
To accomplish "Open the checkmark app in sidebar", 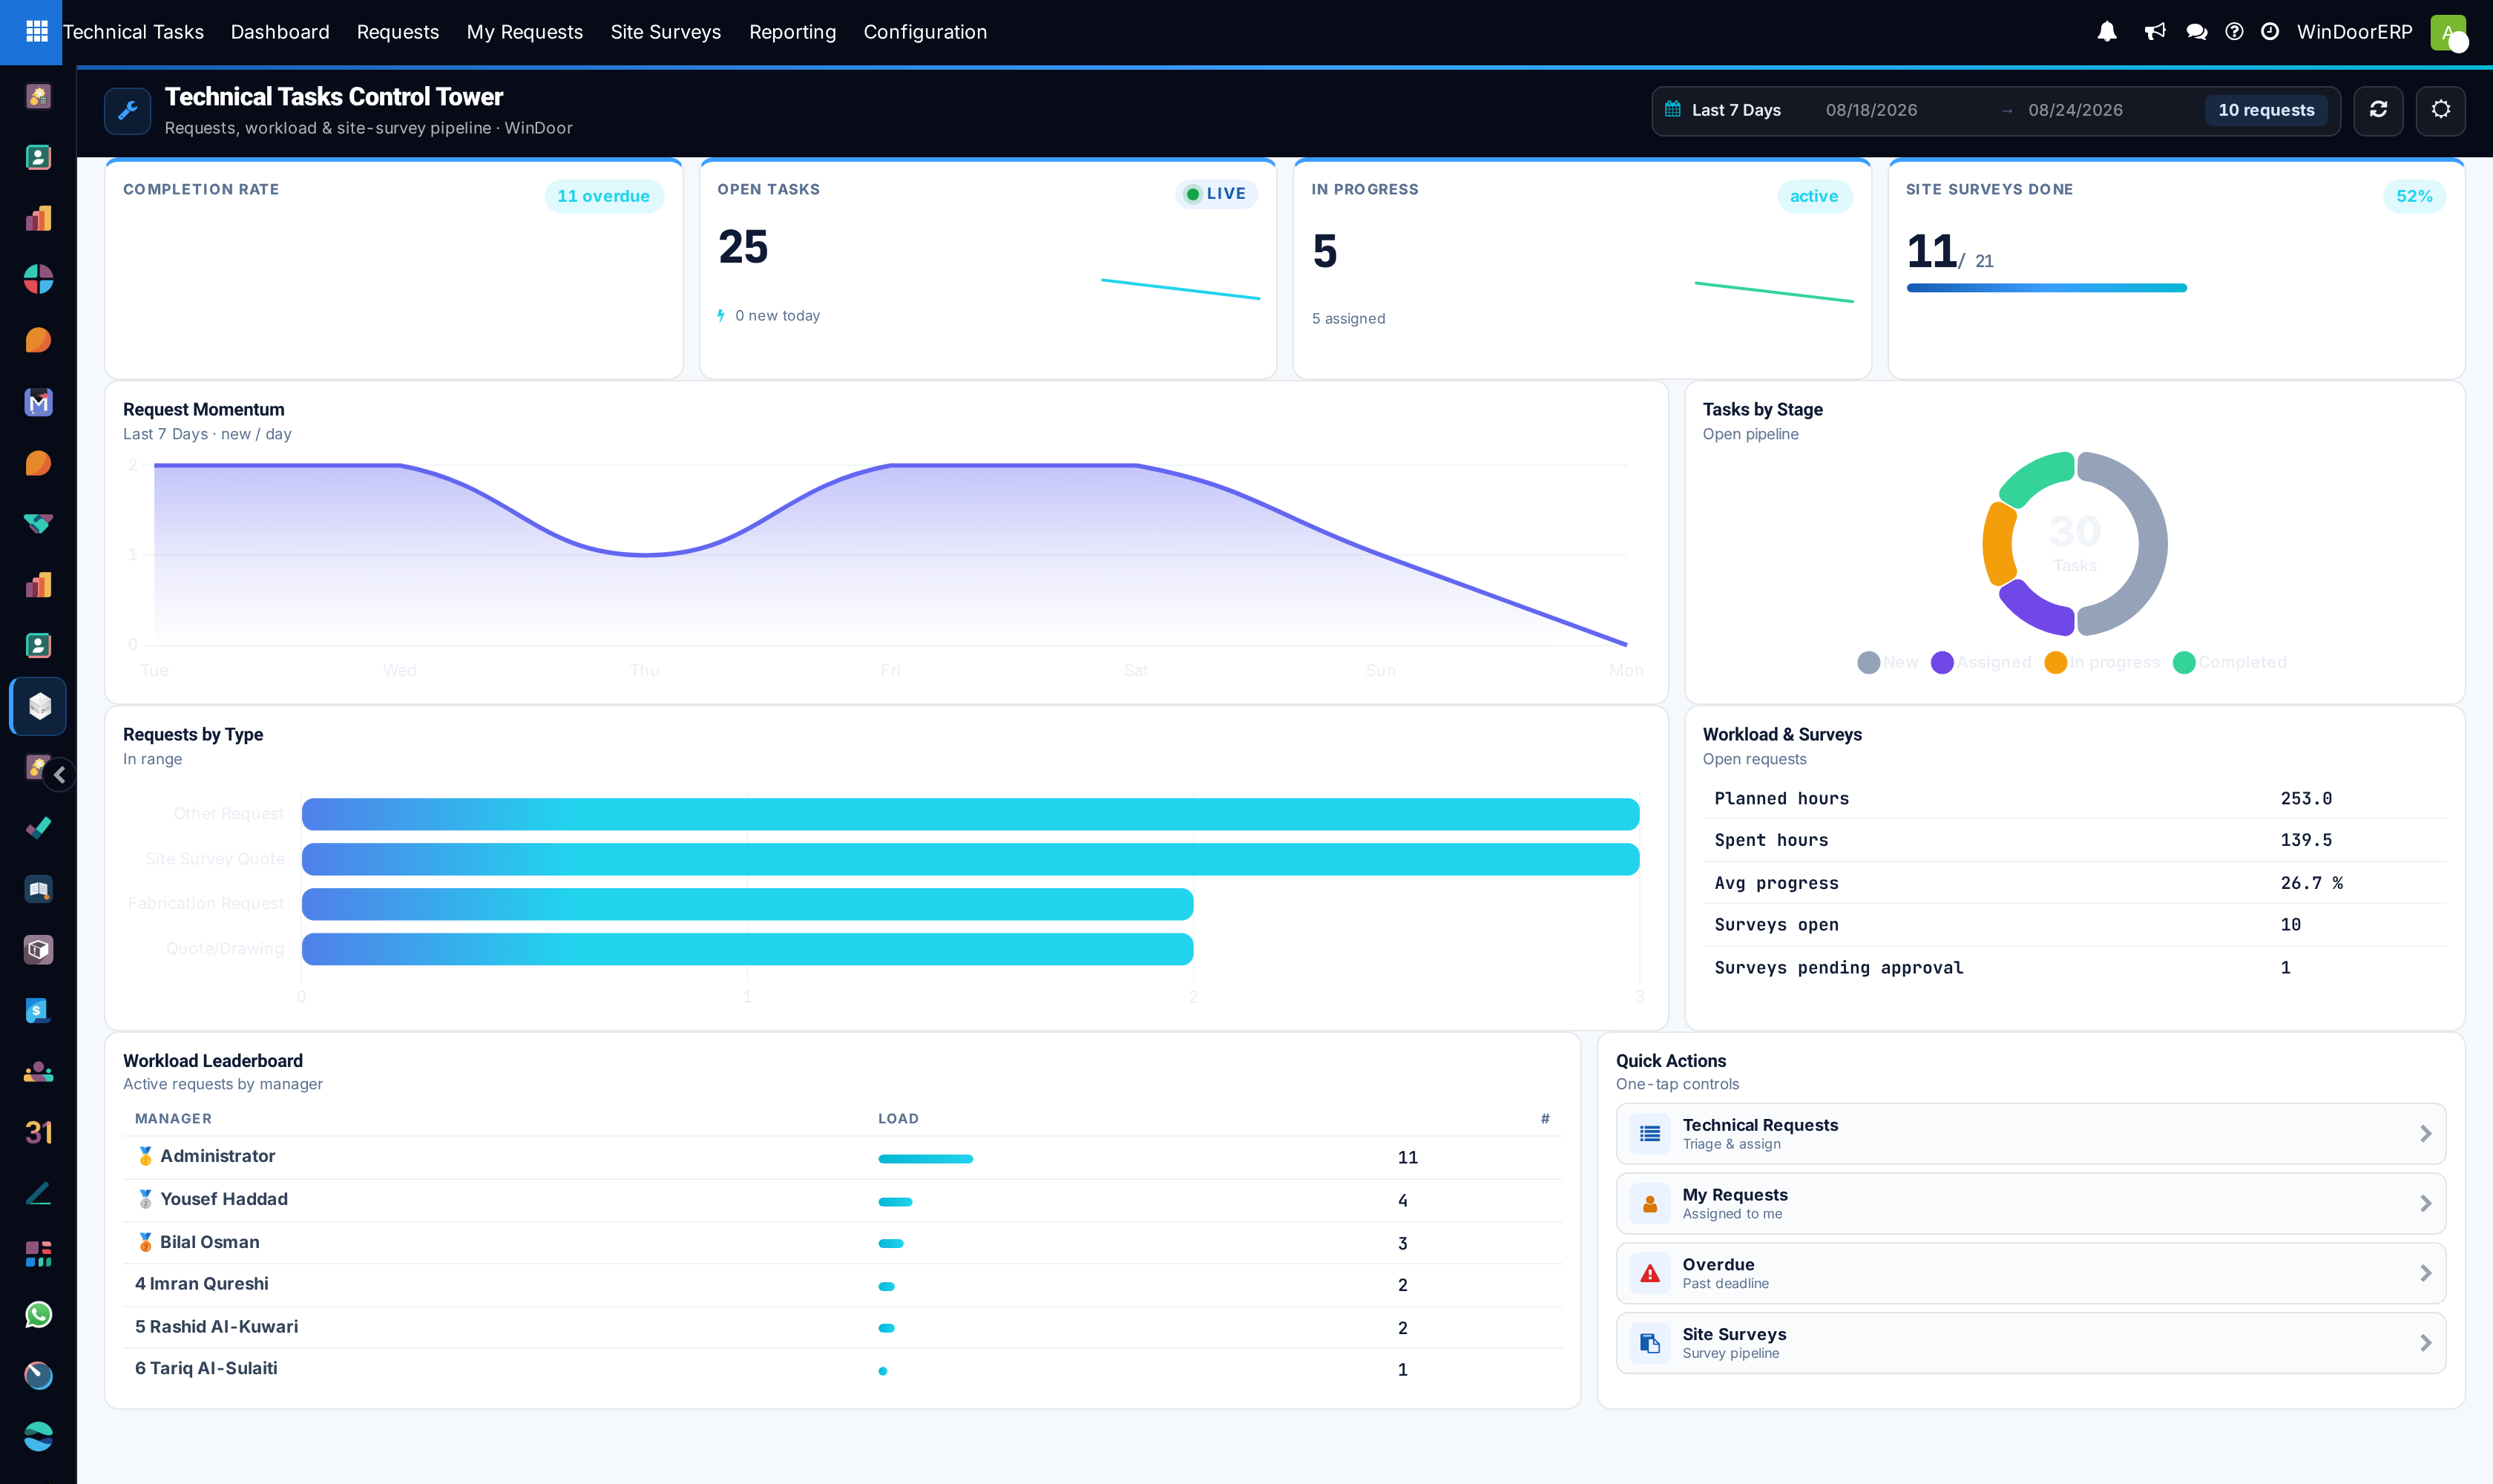I will point(38,828).
